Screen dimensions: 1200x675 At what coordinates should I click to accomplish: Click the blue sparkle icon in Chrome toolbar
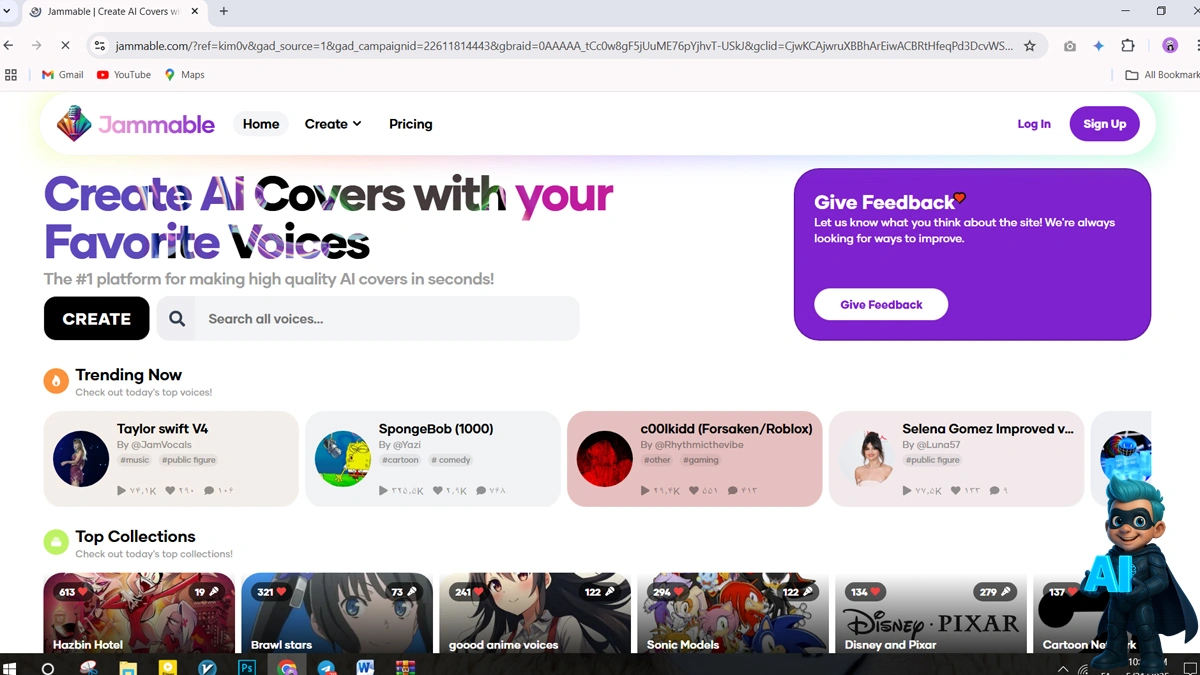click(x=1099, y=46)
